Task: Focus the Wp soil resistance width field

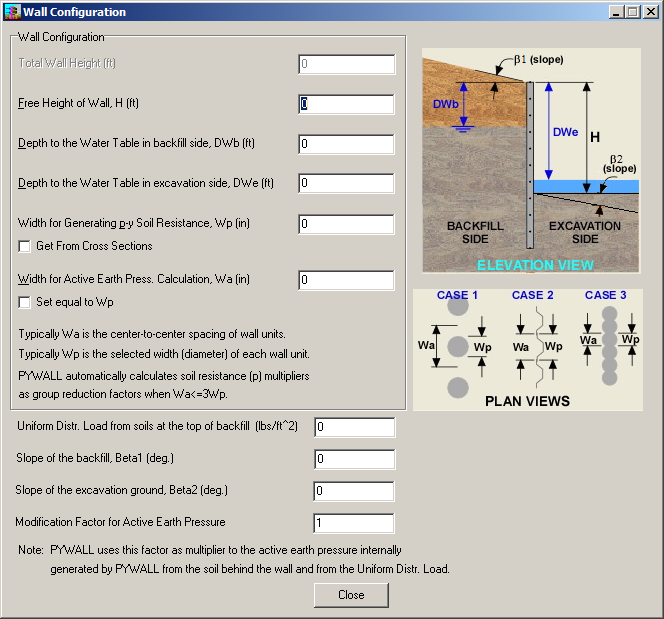Action: point(346,224)
